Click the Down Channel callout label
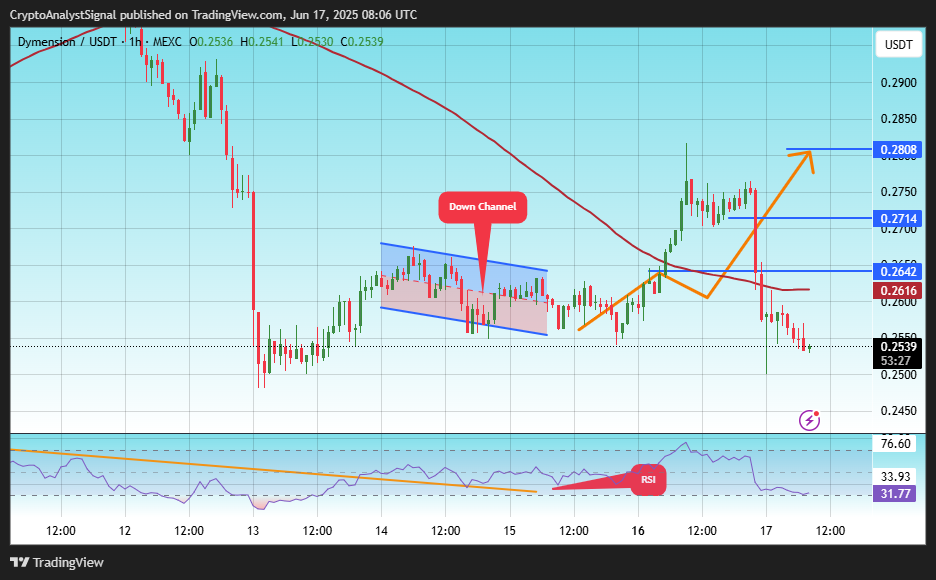This screenshot has height=580, width=936. coord(482,207)
